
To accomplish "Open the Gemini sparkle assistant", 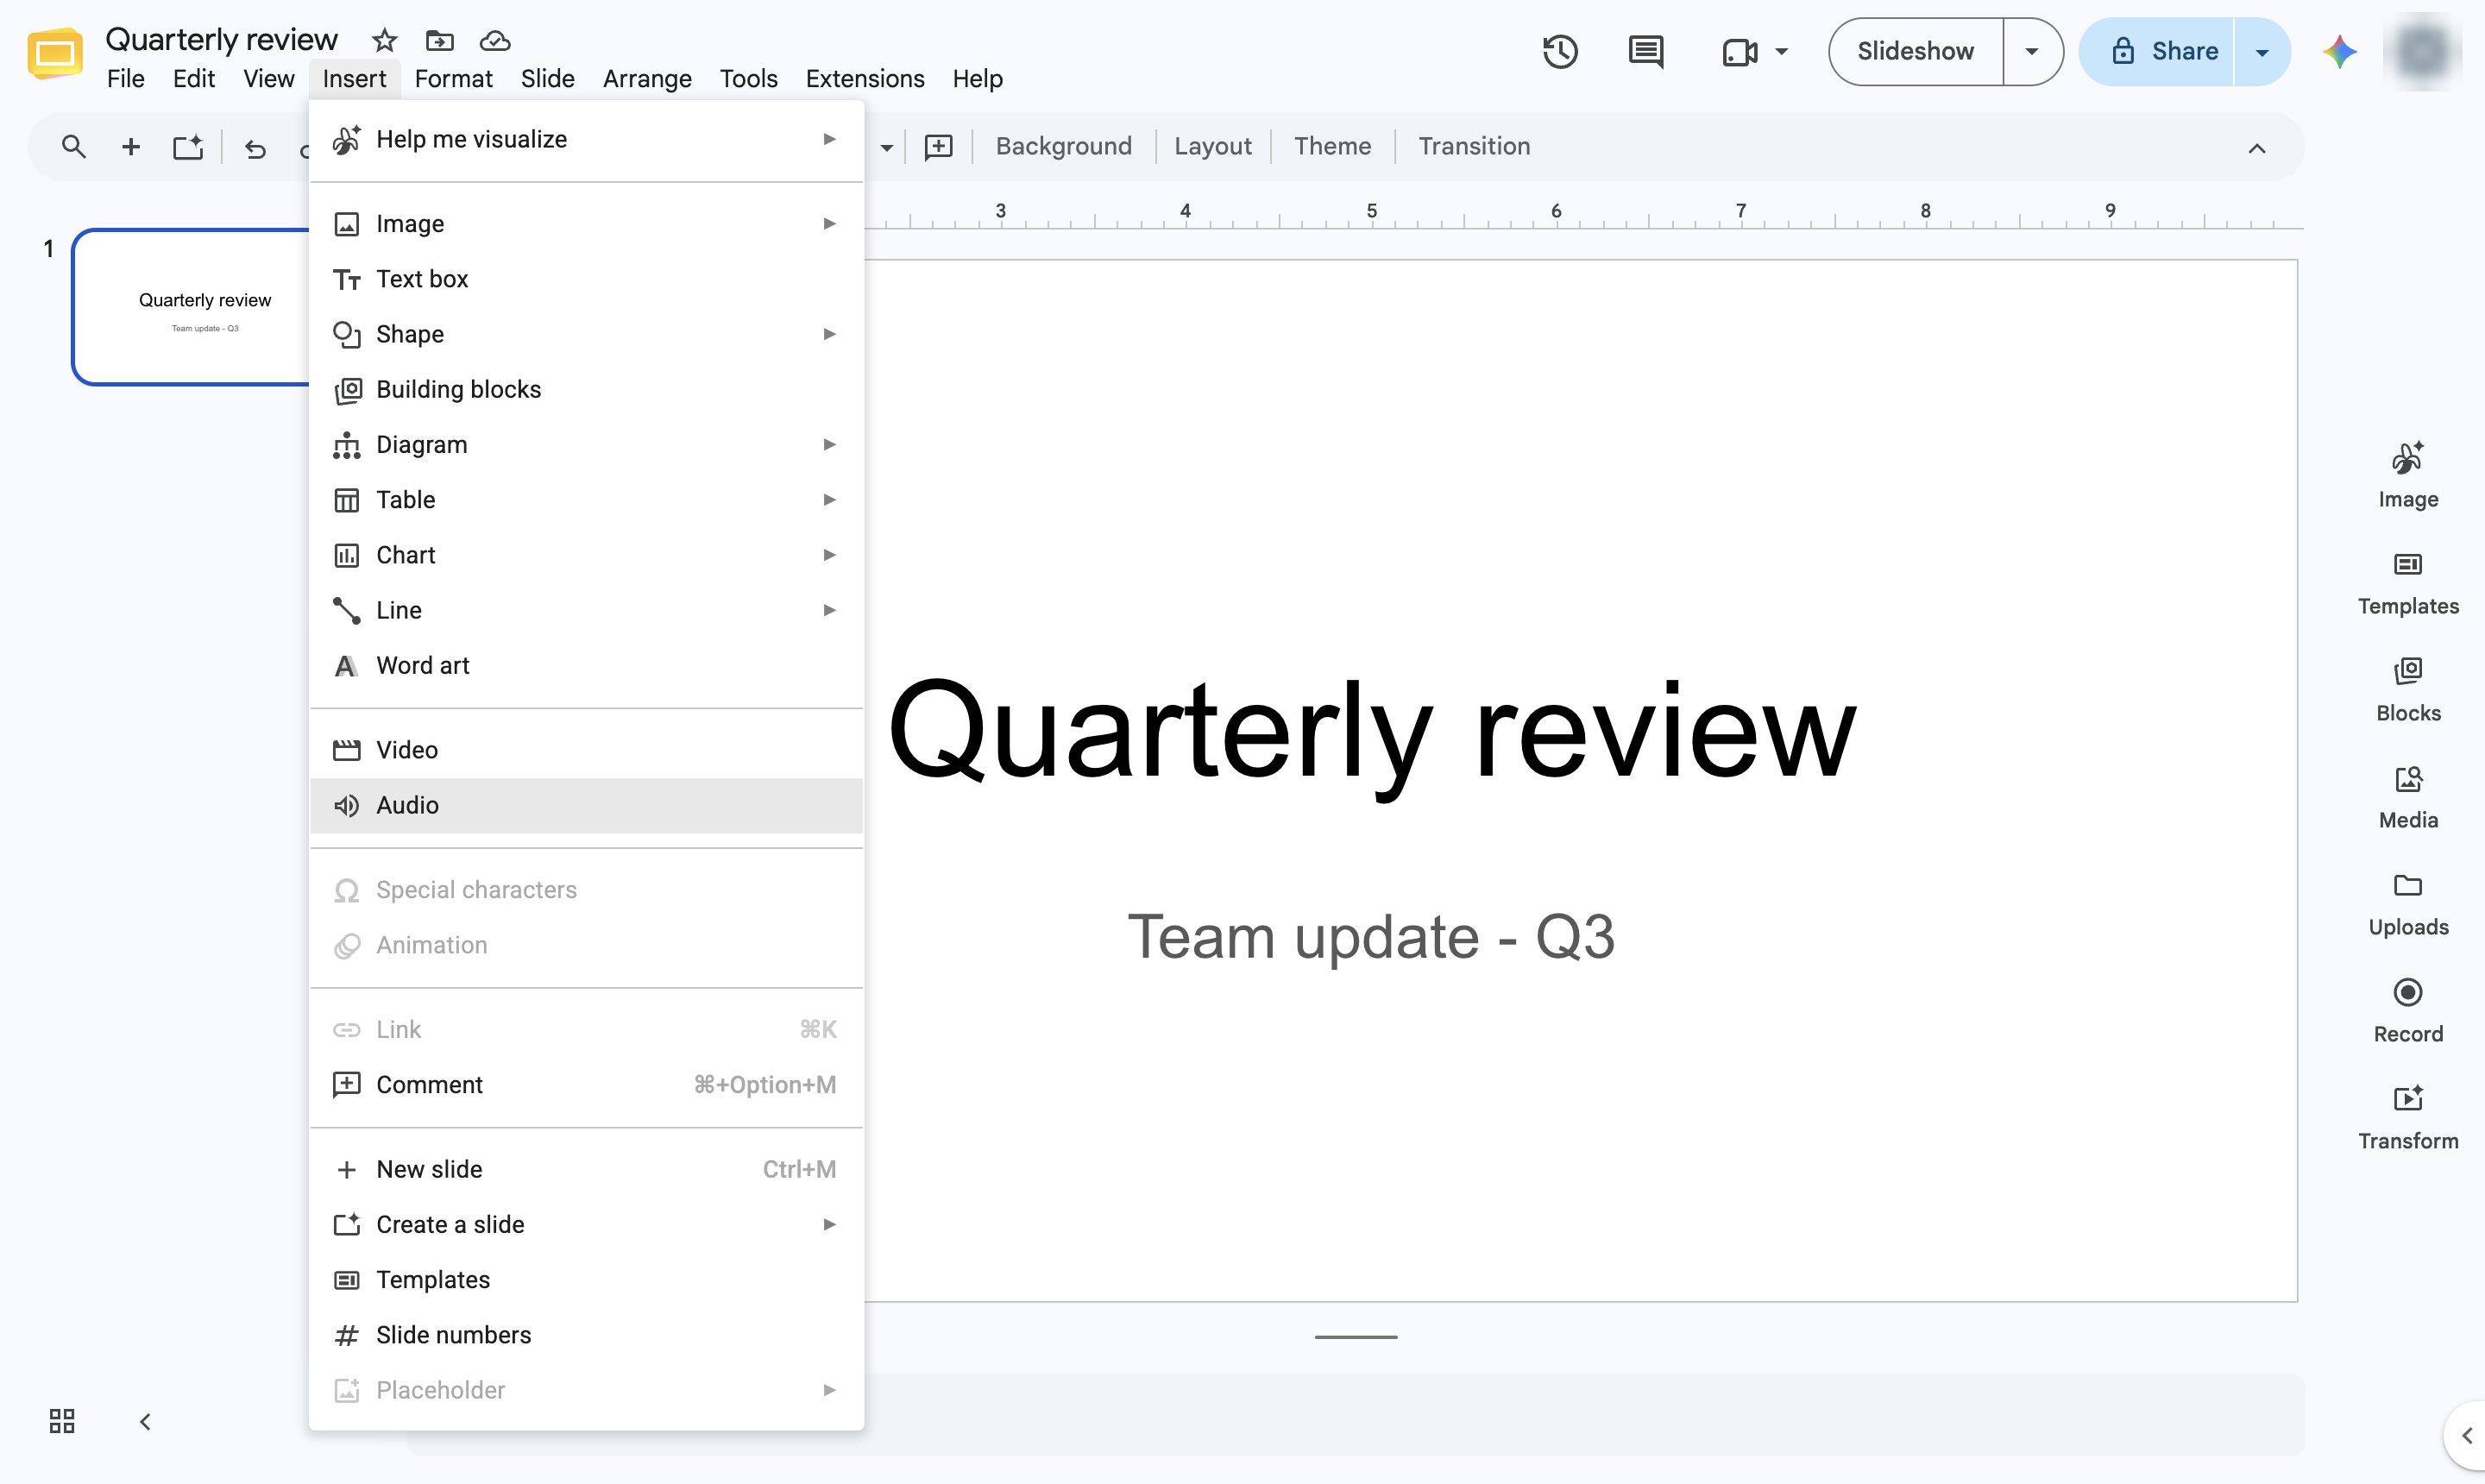I will click(x=2339, y=51).
